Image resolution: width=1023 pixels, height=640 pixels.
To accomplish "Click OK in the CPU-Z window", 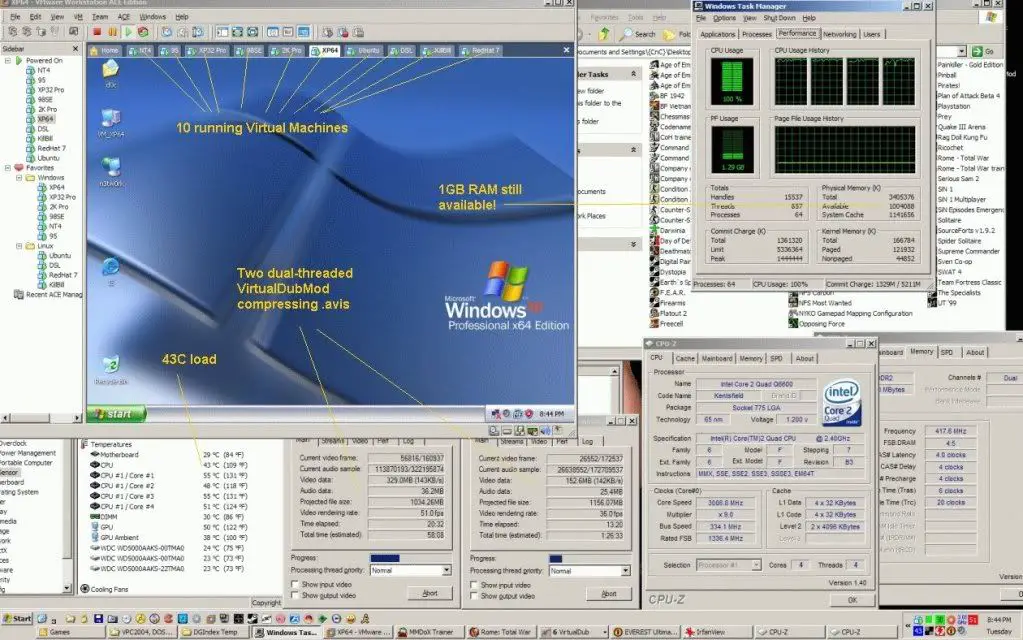I will [852, 600].
